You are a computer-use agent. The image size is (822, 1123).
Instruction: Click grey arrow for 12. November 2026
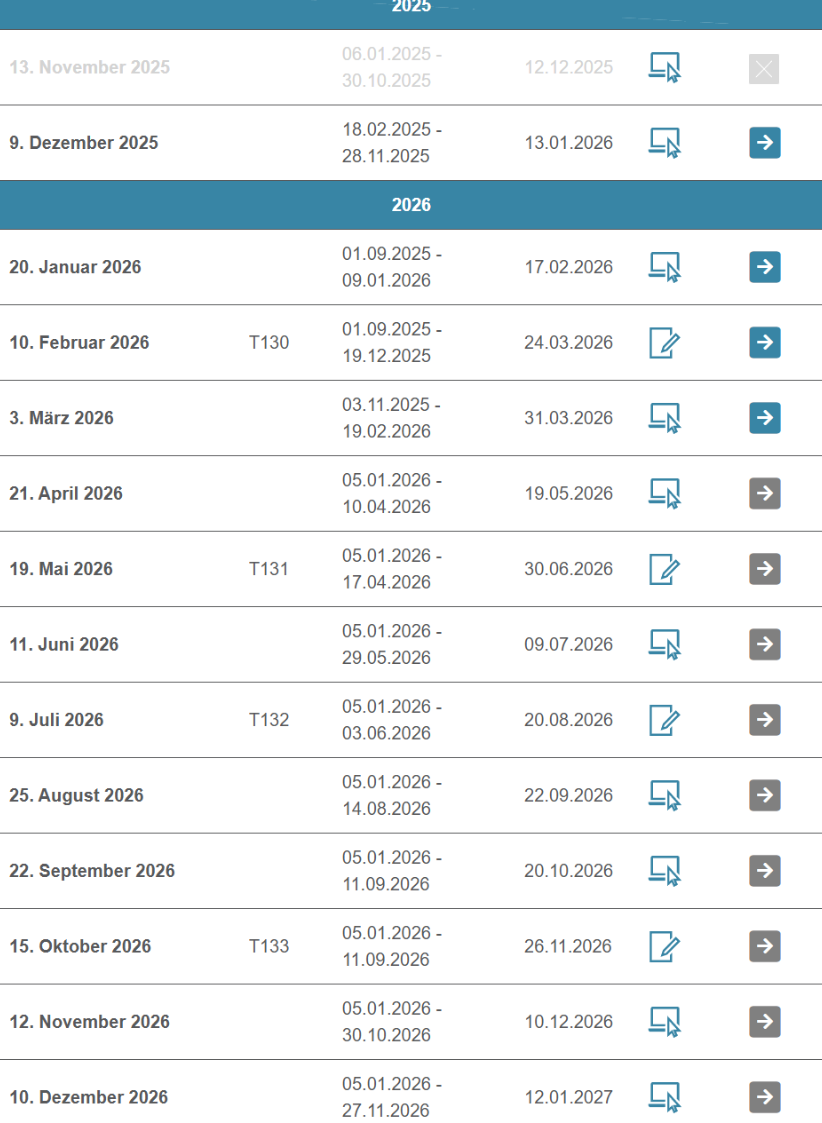[764, 1021]
